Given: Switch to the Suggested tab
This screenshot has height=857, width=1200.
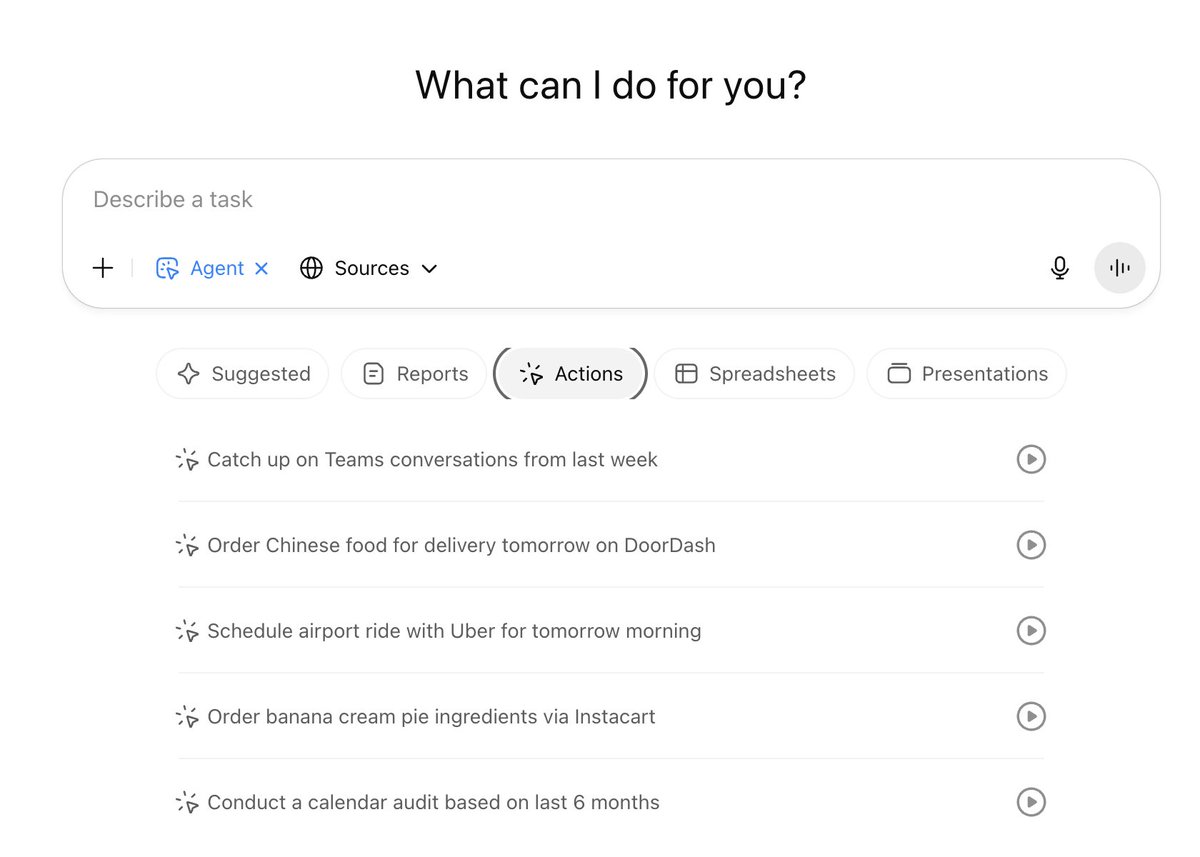Looking at the screenshot, I should coord(243,374).
